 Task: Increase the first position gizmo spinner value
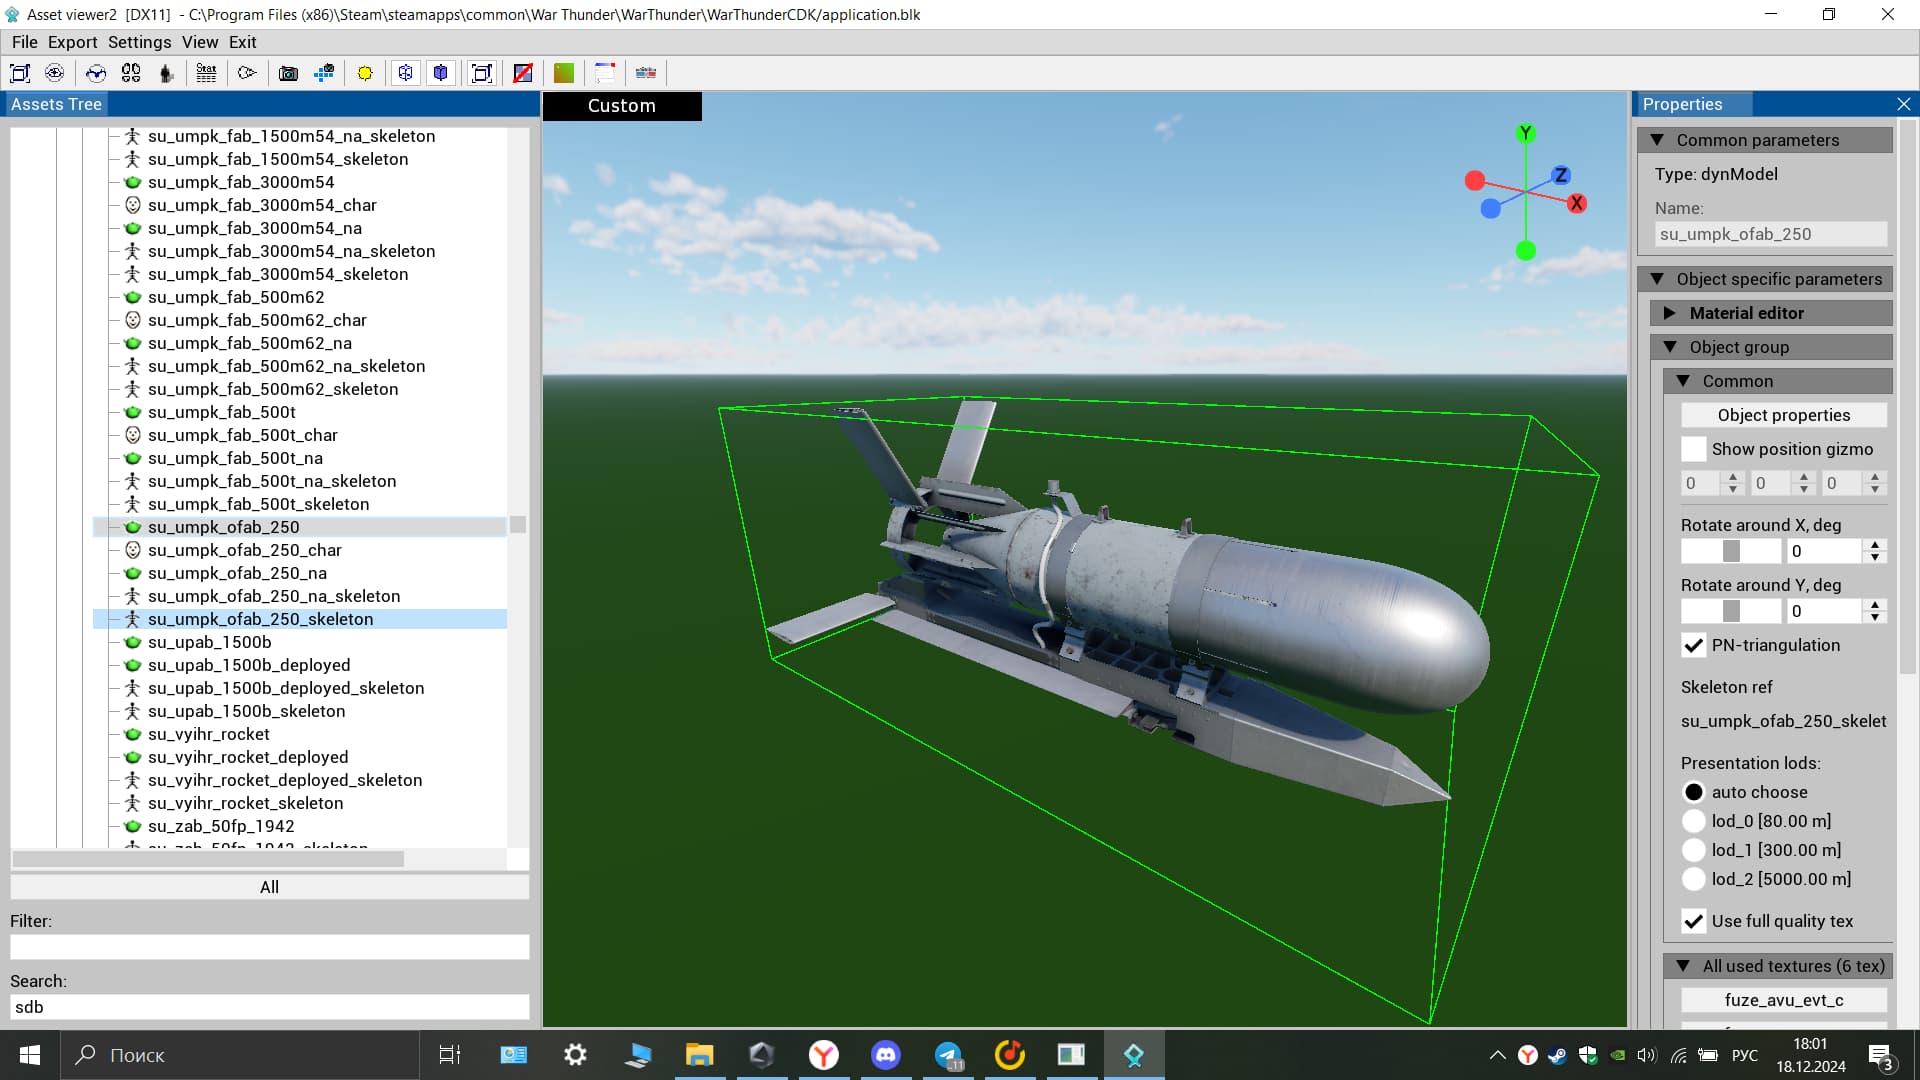click(x=1733, y=477)
